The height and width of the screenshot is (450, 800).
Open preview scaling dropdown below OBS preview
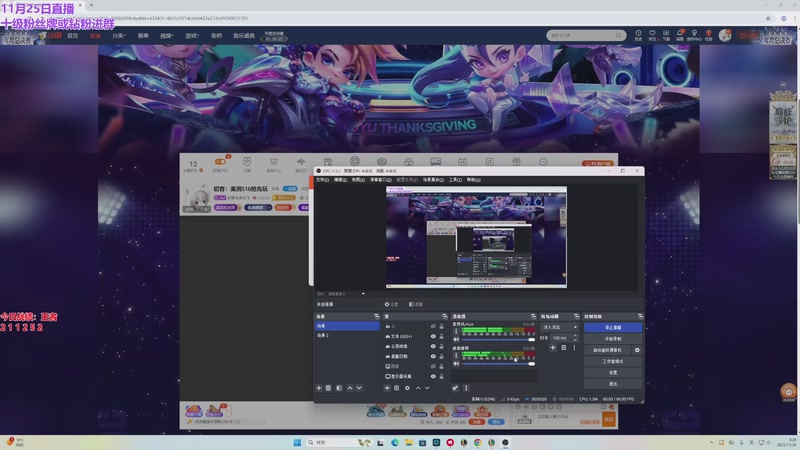coord(363,294)
